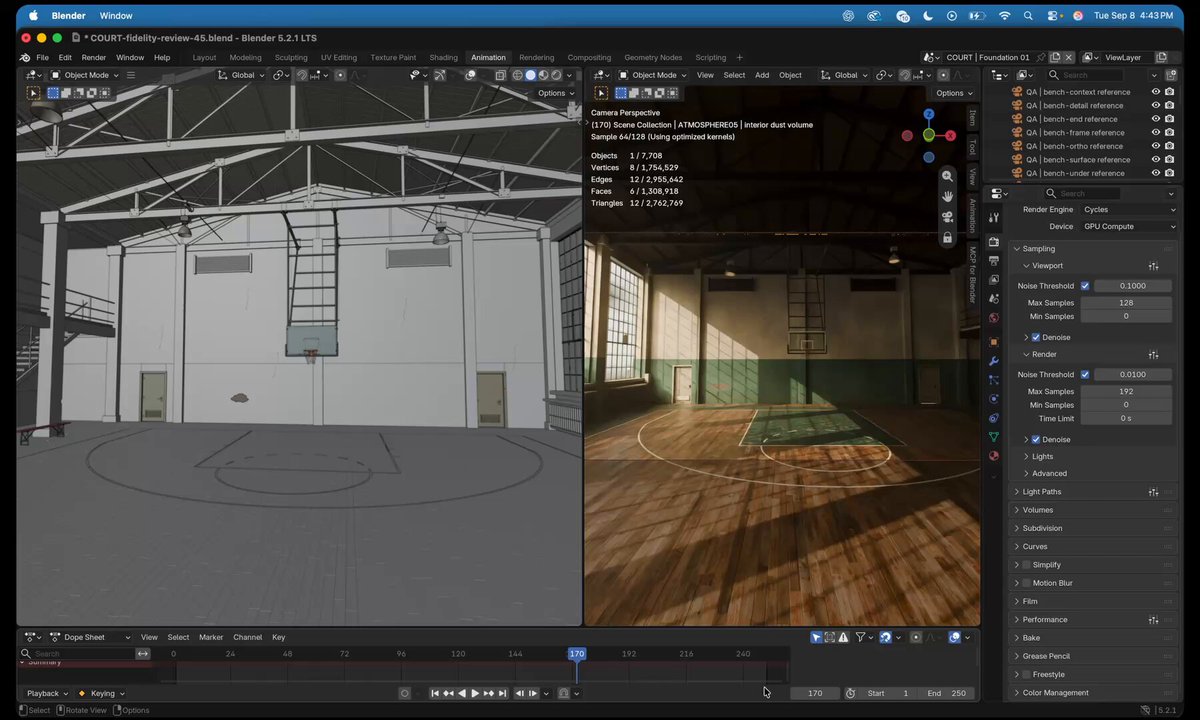This screenshot has height=720, width=1200.
Task: Open the Render properties tab icon
Action: 994,242
